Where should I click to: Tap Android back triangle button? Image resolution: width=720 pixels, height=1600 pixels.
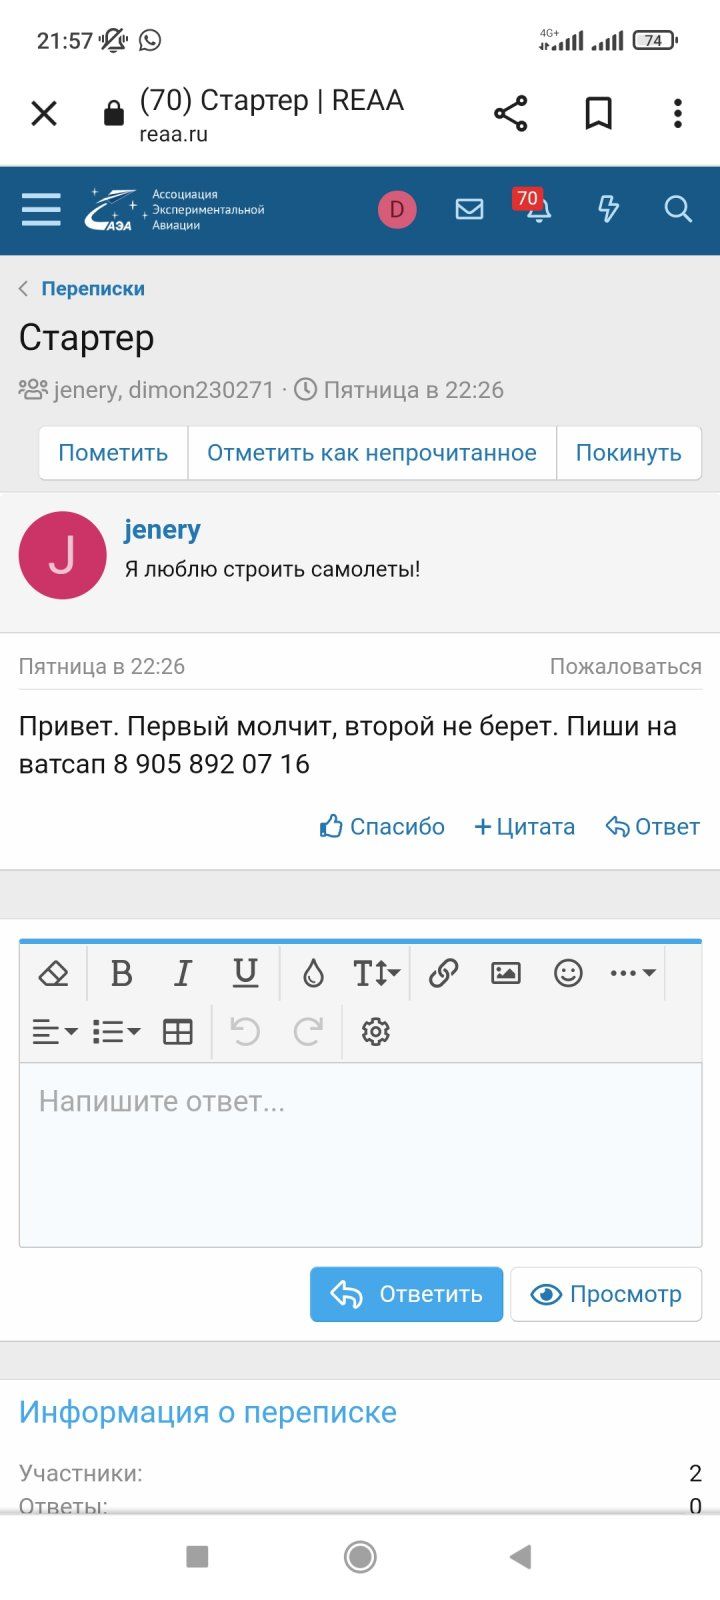[520, 1556]
